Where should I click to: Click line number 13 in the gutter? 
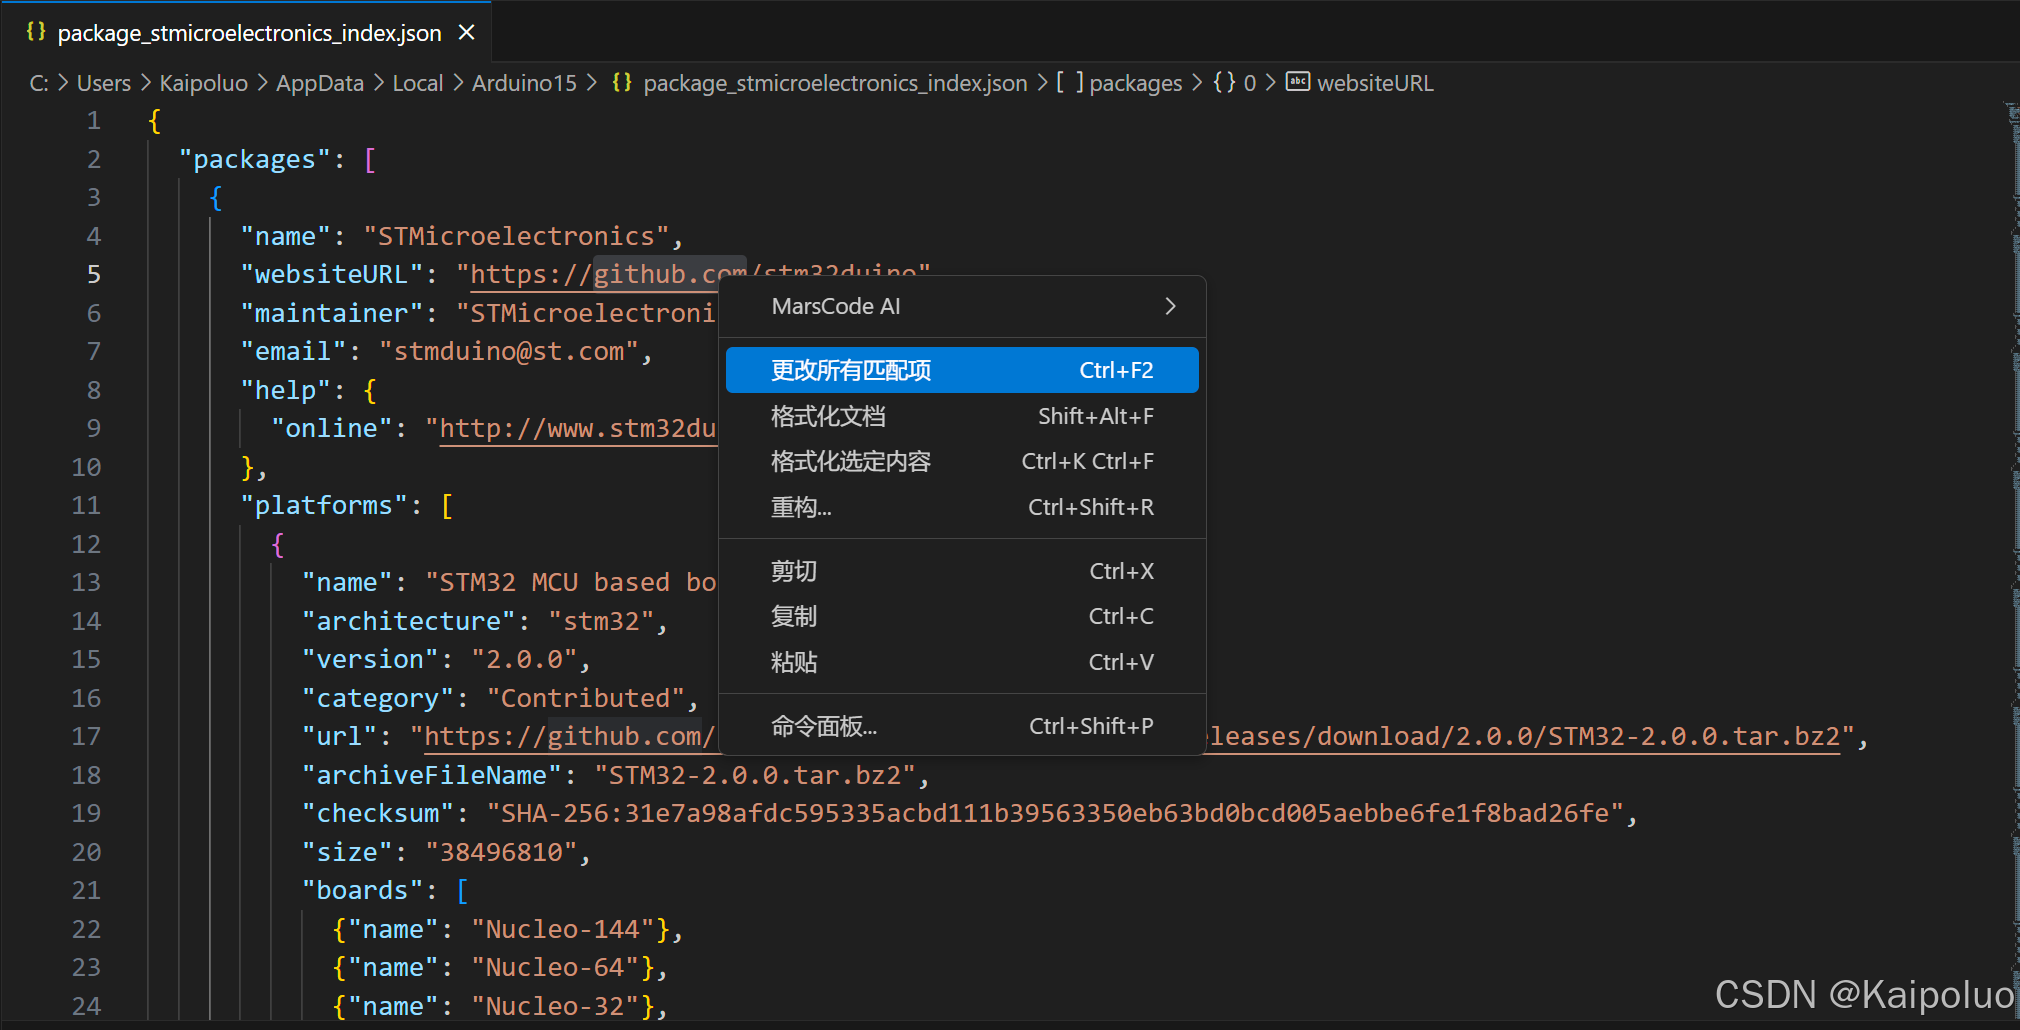click(86, 582)
